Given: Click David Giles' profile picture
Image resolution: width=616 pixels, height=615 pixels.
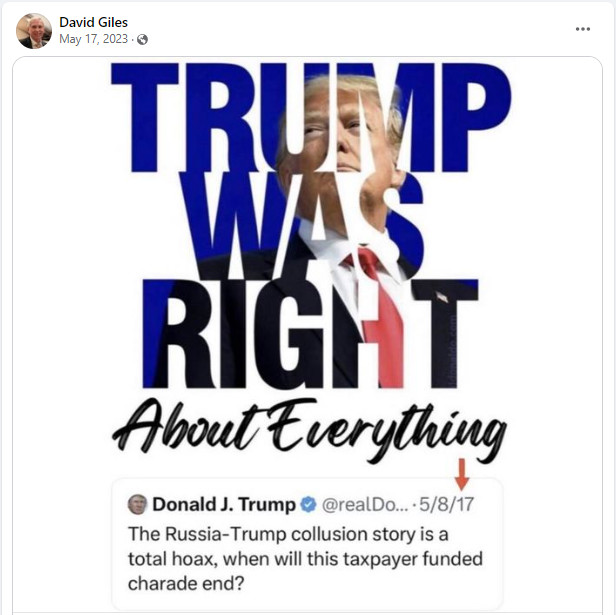Looking at the screenshot, I should [34, 31].
